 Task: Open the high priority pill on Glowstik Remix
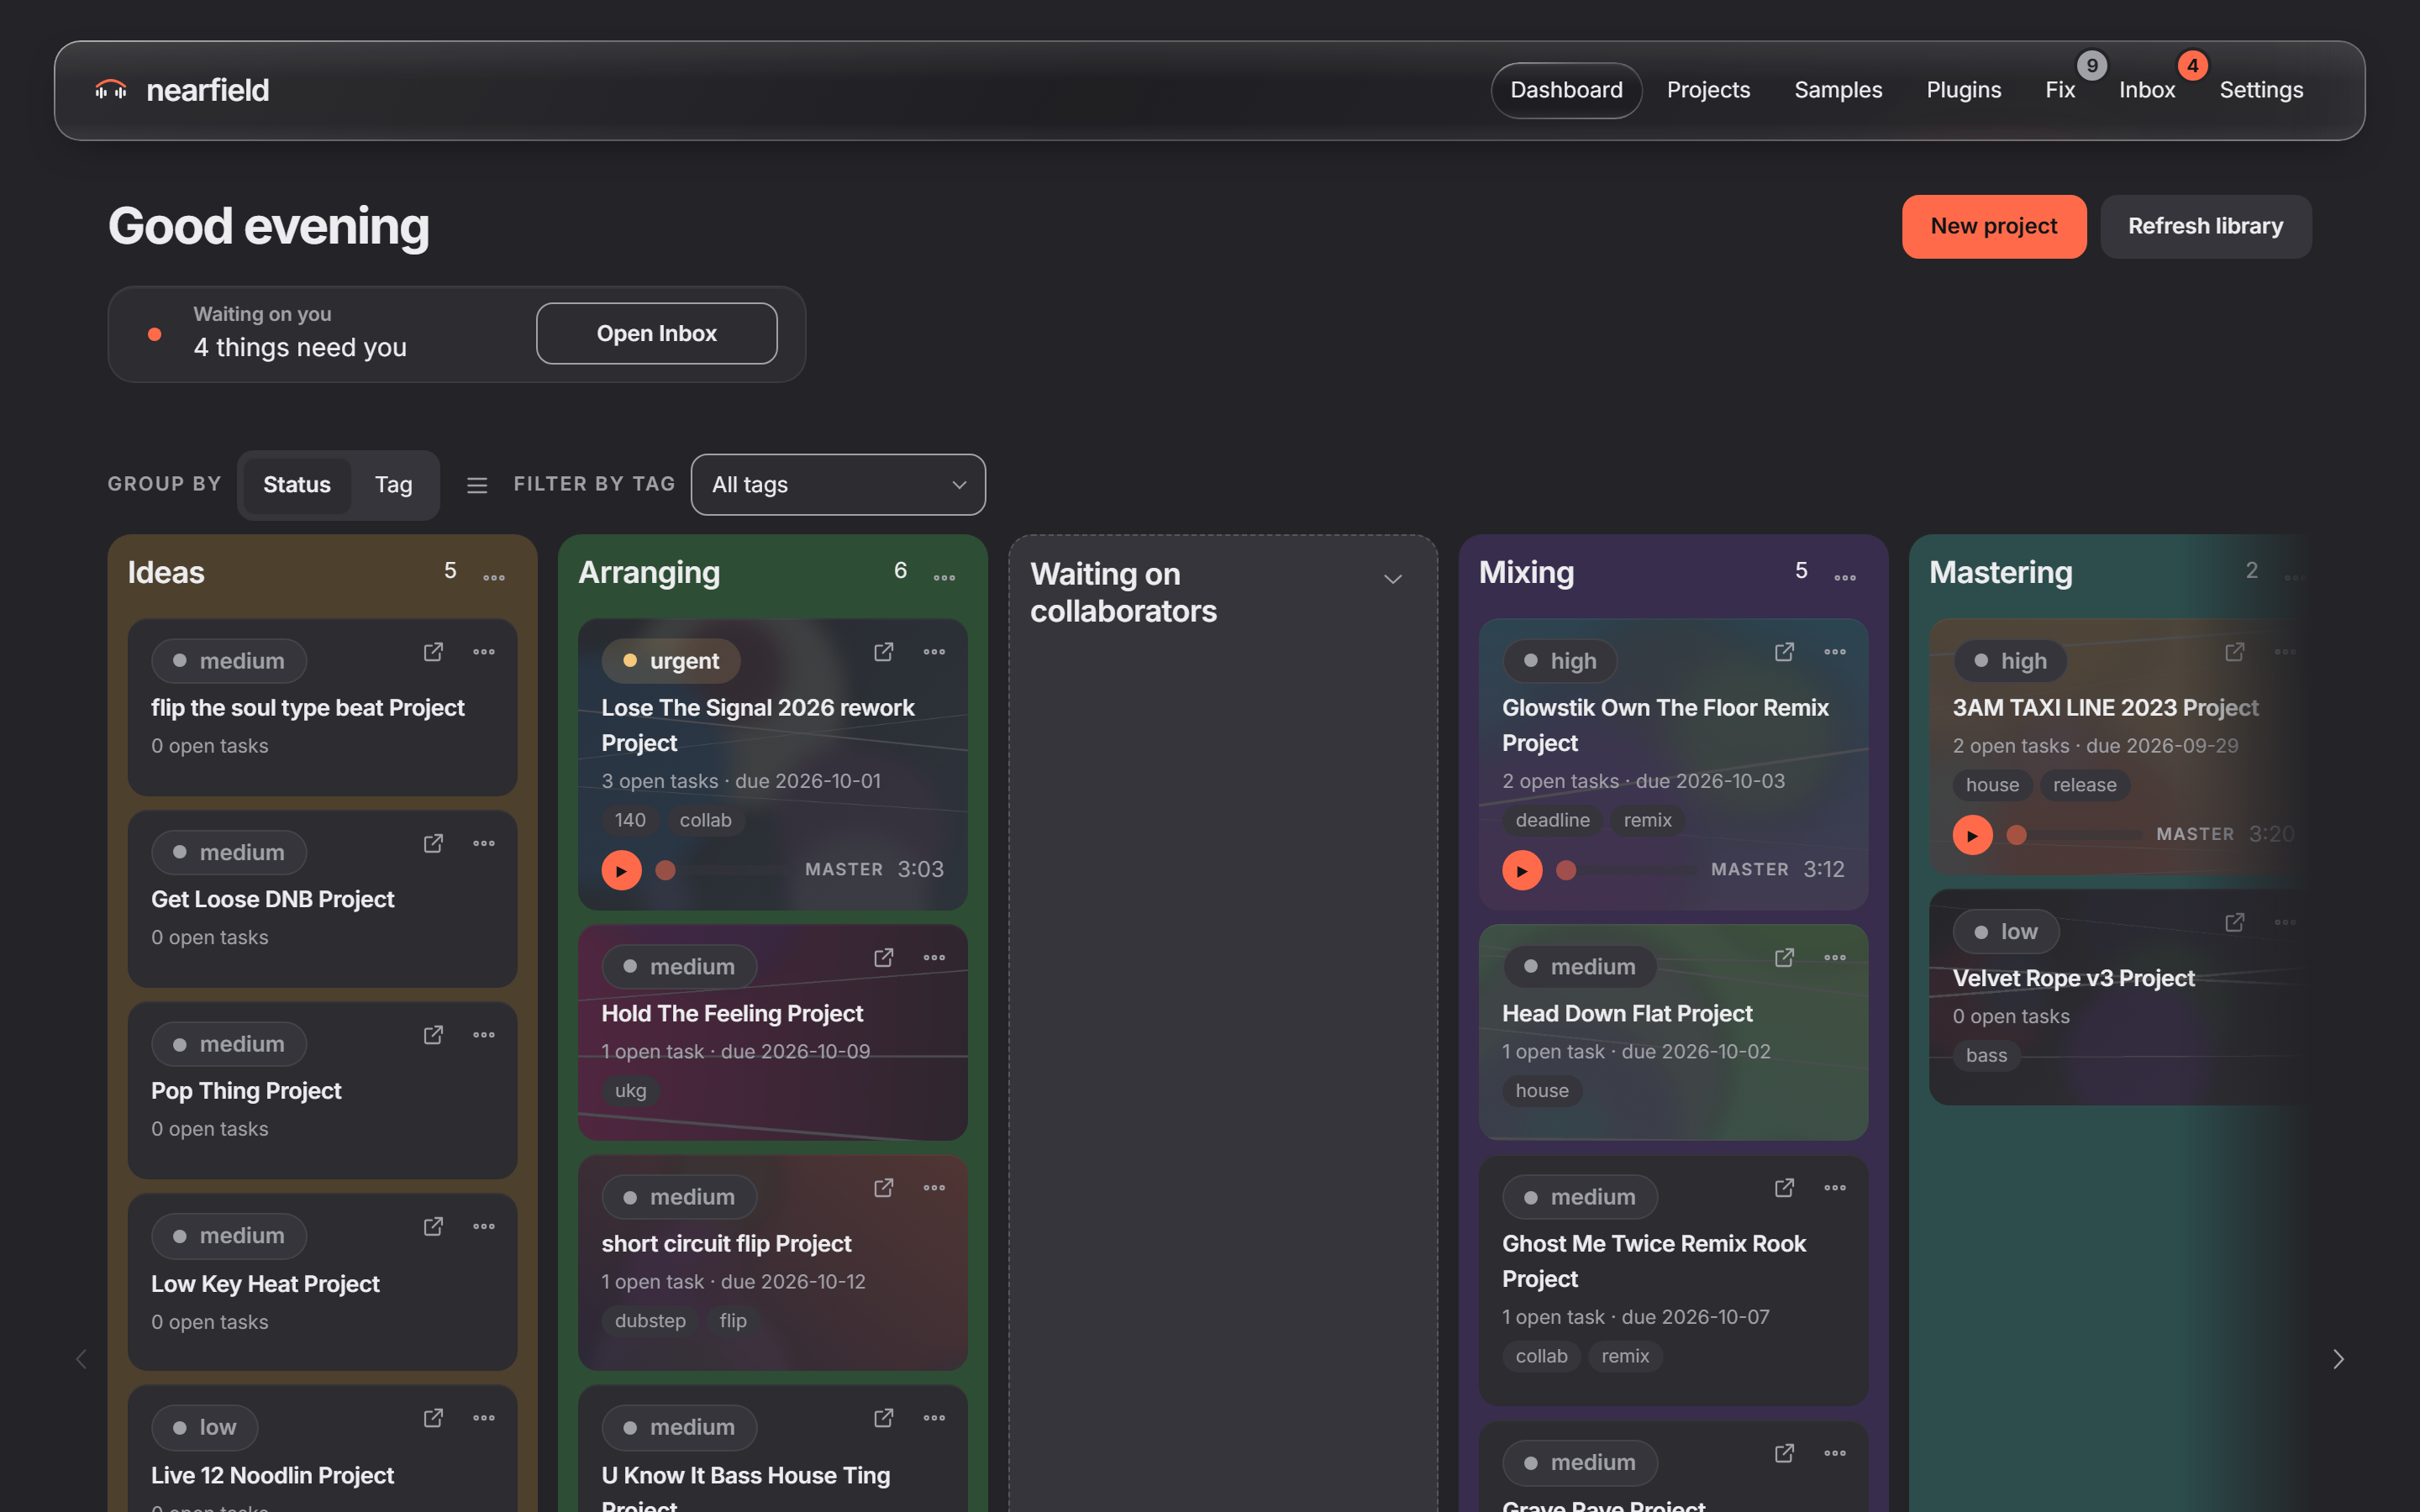1559,661
